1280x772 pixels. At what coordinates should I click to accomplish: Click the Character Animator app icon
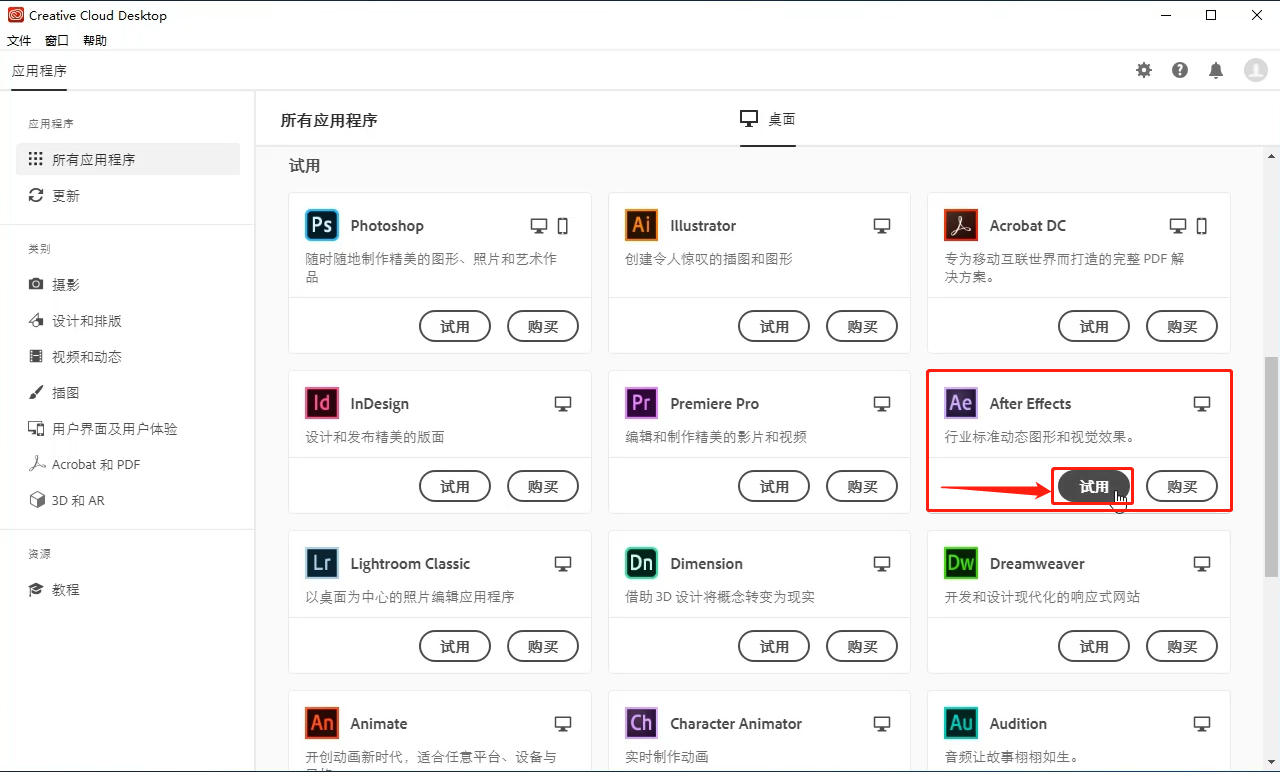[x=641, y=723]
